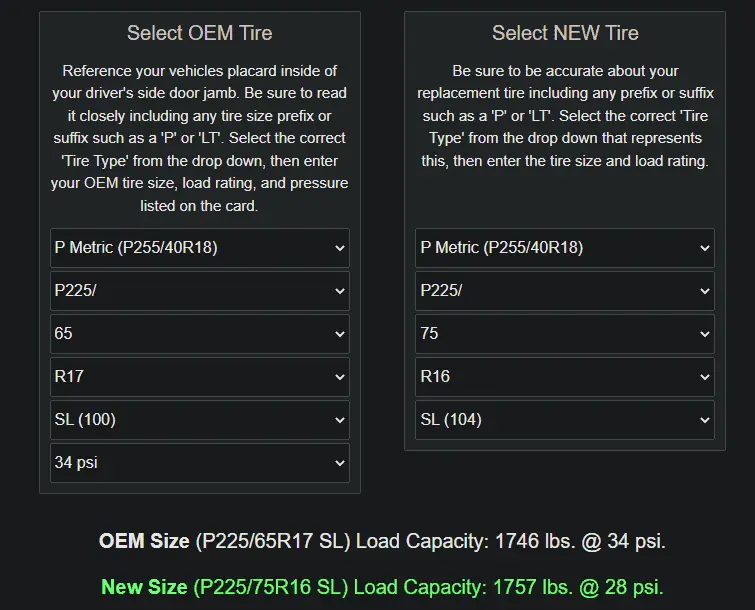Open NEW aspect ratio dropdown showing 75
This screenshot has width=755, height=610.
click(x=564, y=334)
